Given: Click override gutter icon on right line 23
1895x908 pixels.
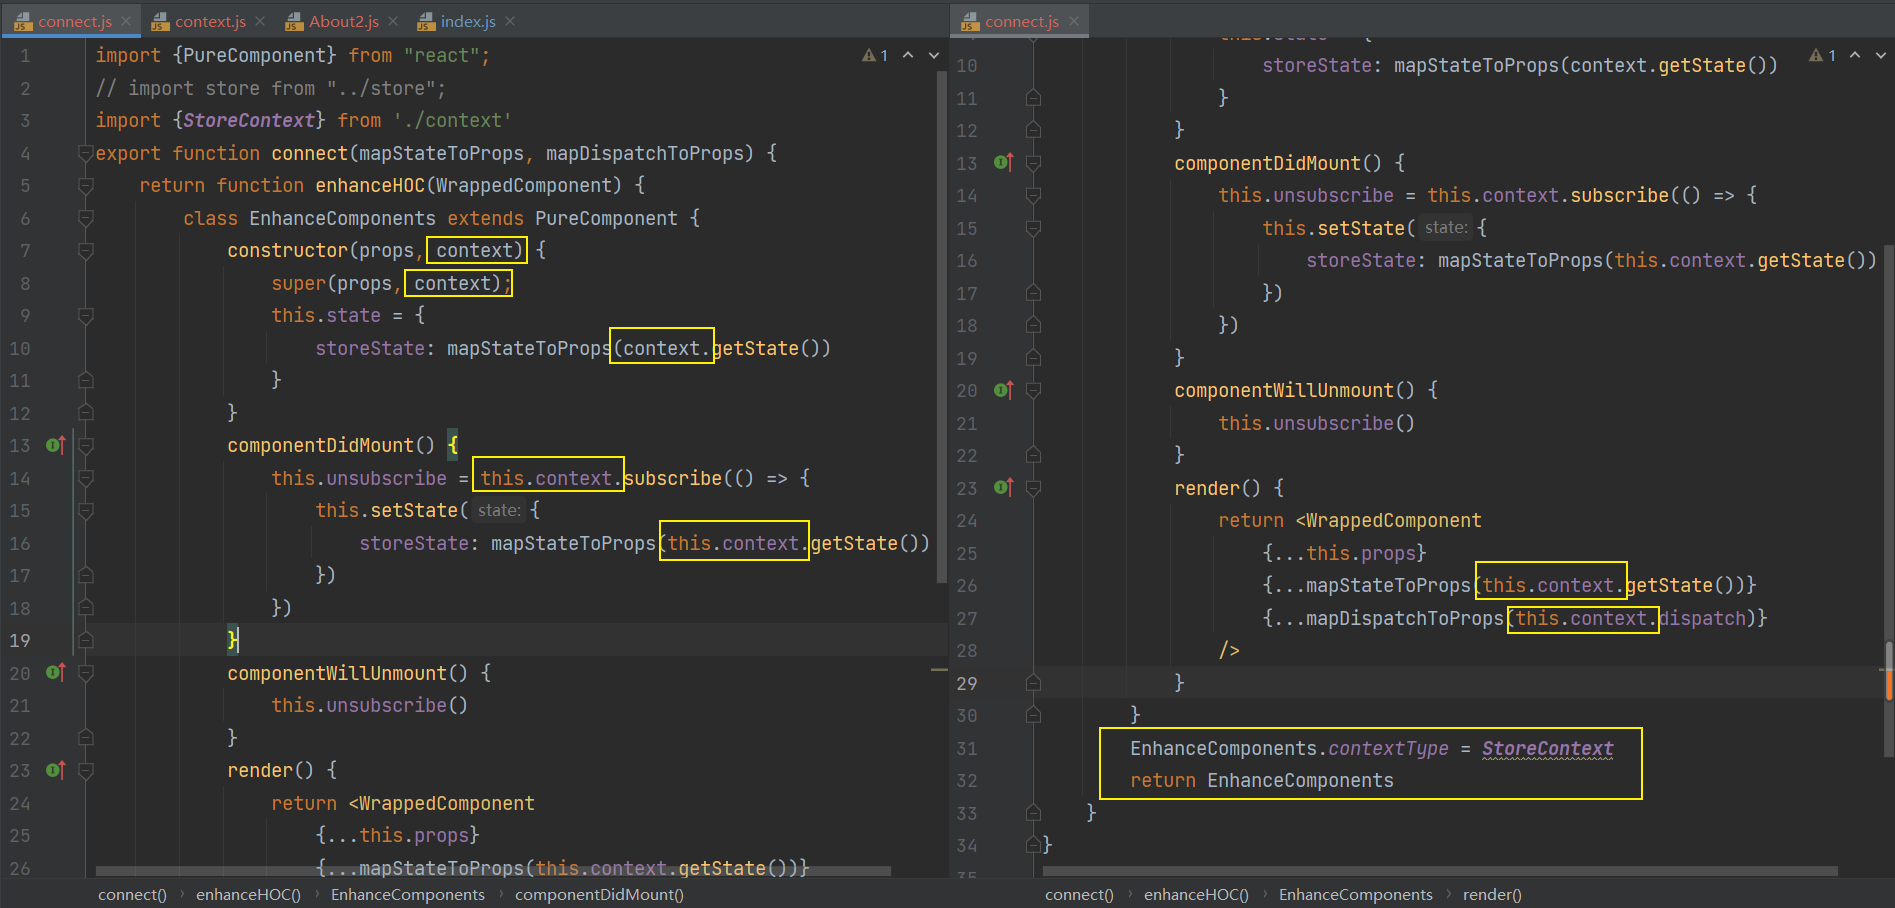Looking at the screenshot, I should tap(1004, 488).
